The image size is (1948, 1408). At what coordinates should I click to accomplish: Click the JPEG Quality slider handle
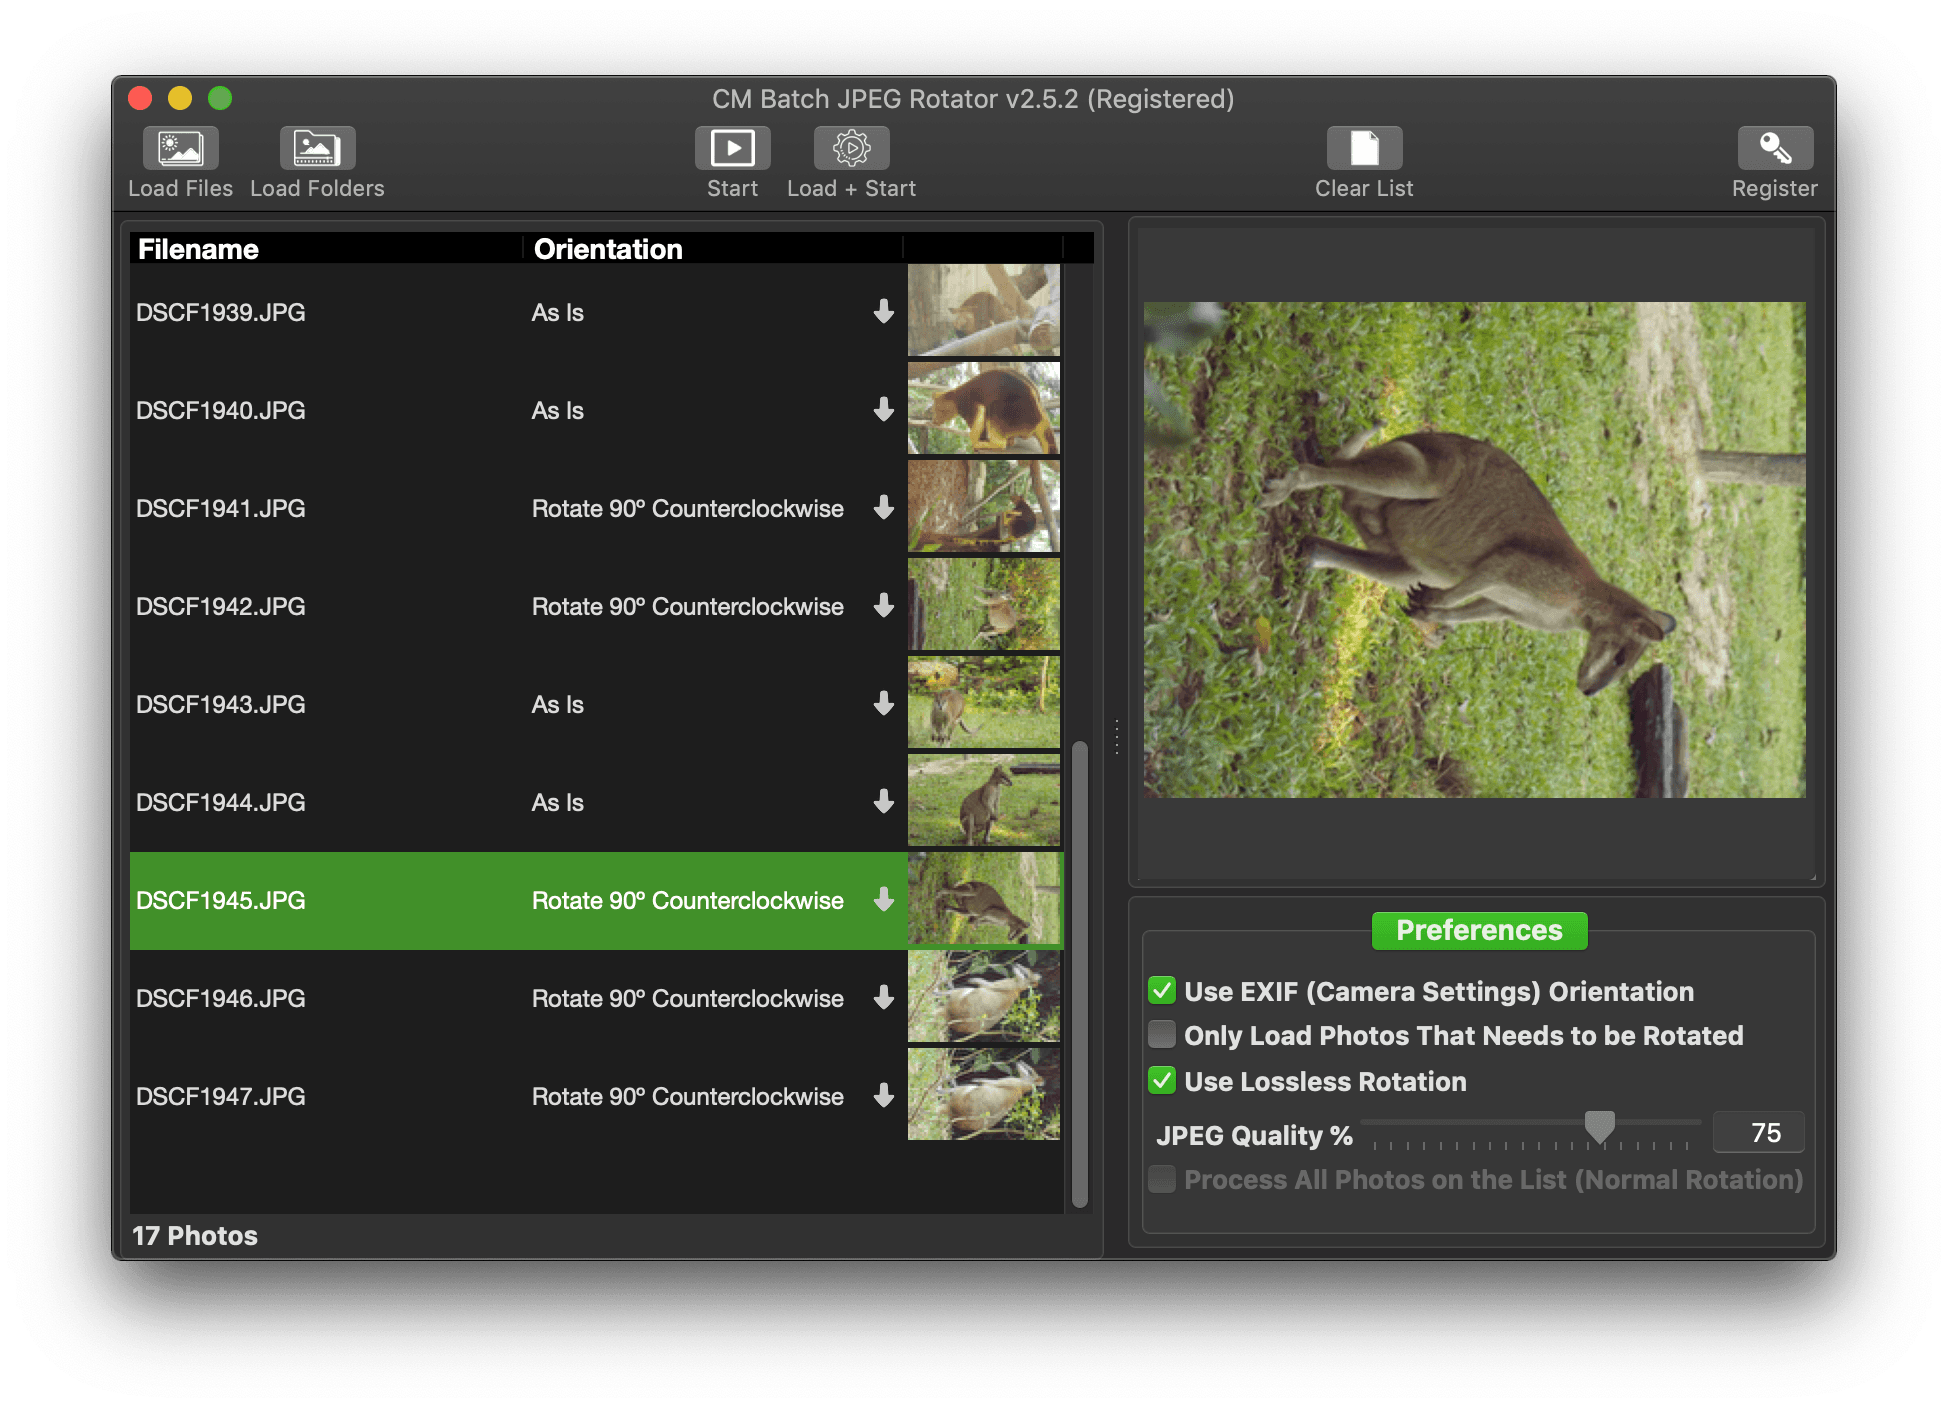click(1600, 1127)
